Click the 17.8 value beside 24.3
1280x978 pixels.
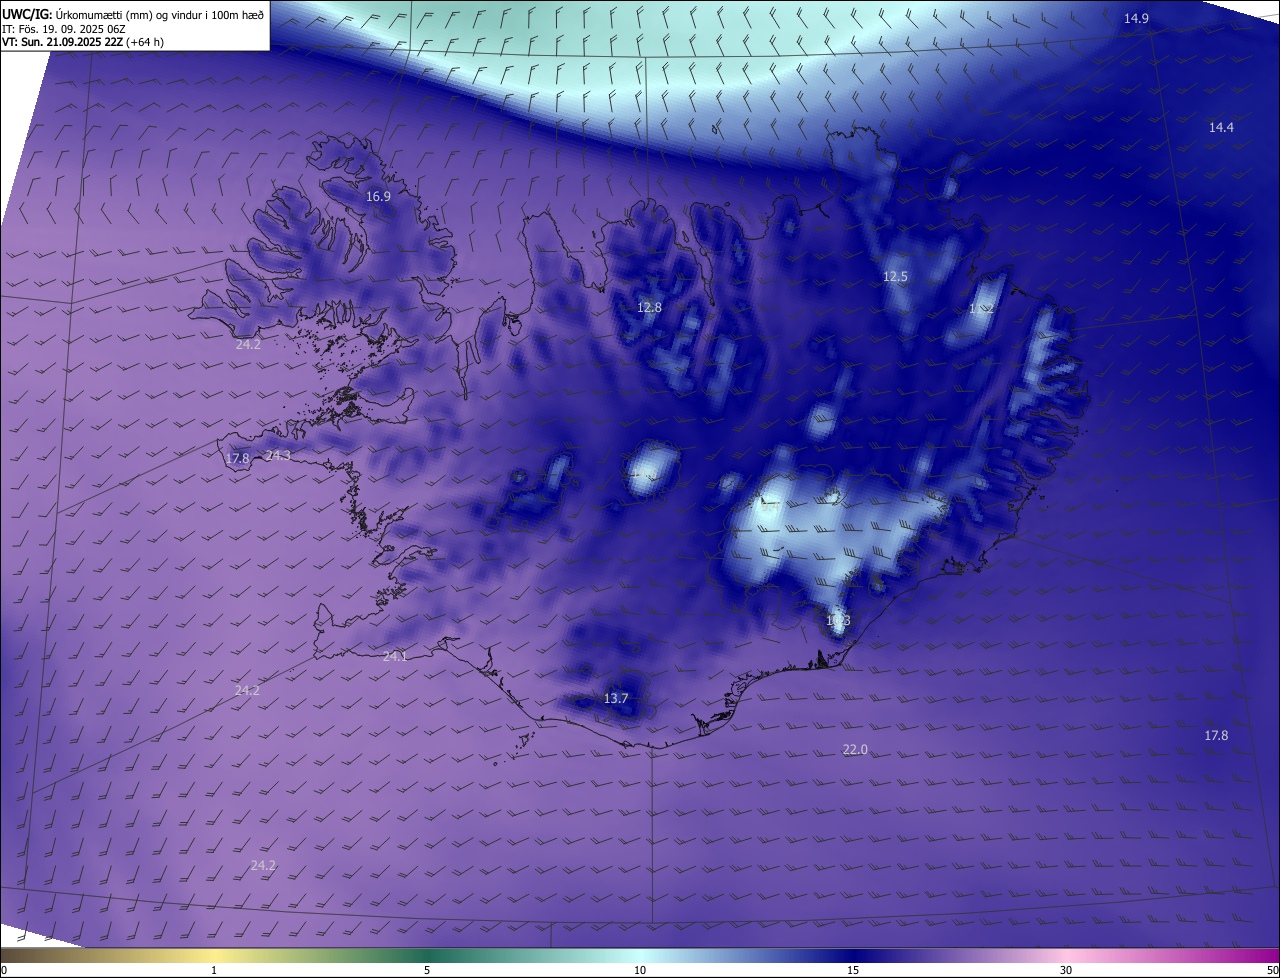point(237,459)
